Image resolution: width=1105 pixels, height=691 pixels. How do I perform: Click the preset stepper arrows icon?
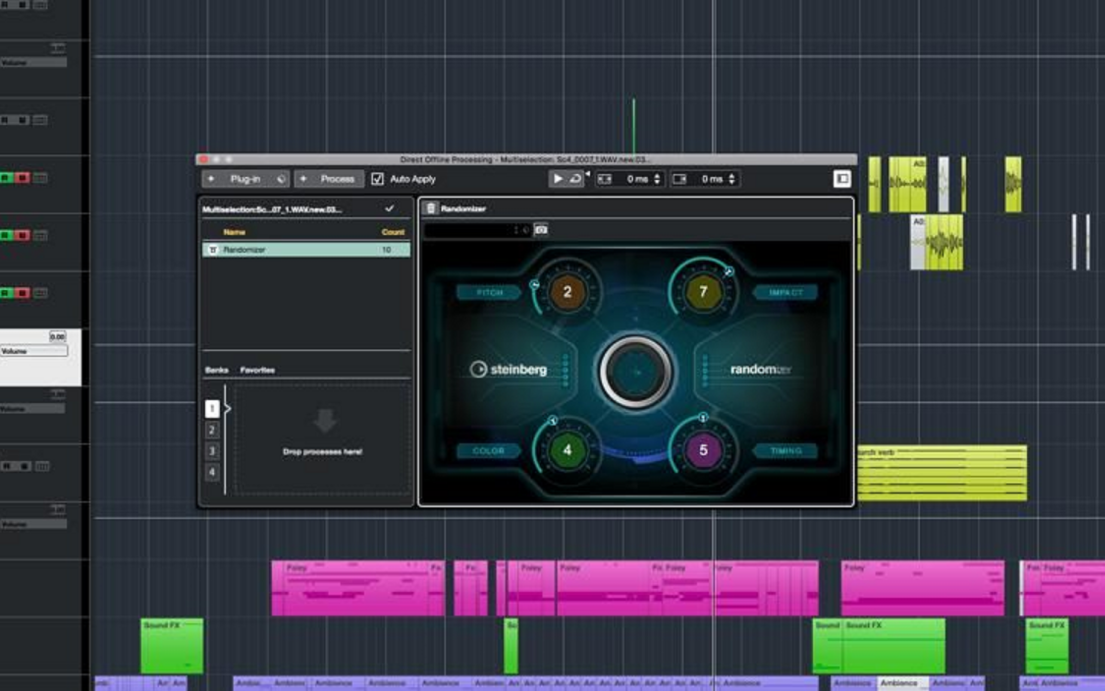pyautogui.click(x=517, y=230)
